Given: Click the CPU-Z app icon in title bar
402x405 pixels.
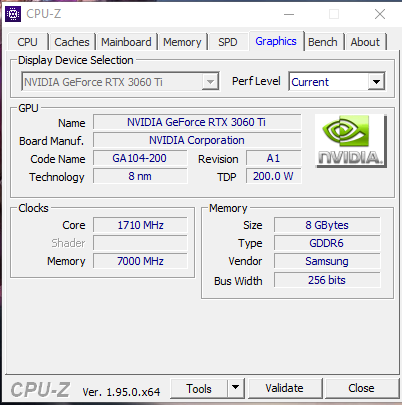Looking at the screenshot, I should (x=13, y=14).
